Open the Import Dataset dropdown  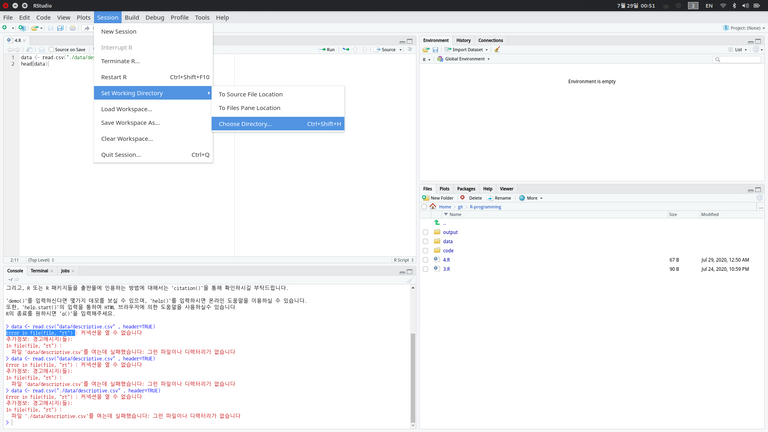(x=466, y=49)
